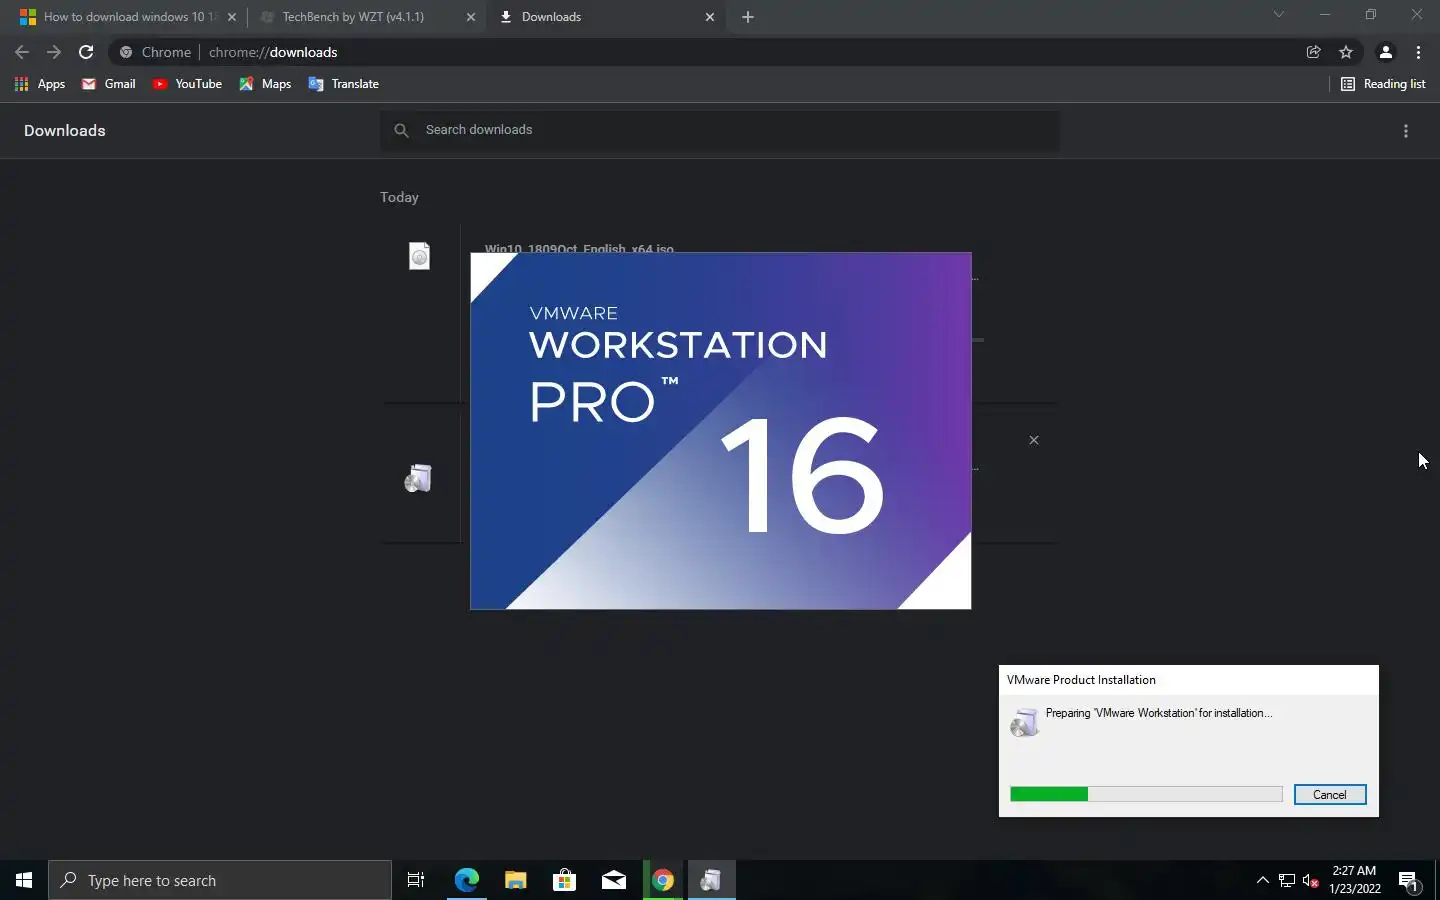Launch Microsoft Edge from the taskbar
This screenshot has width=1440, height=900.
466,880
